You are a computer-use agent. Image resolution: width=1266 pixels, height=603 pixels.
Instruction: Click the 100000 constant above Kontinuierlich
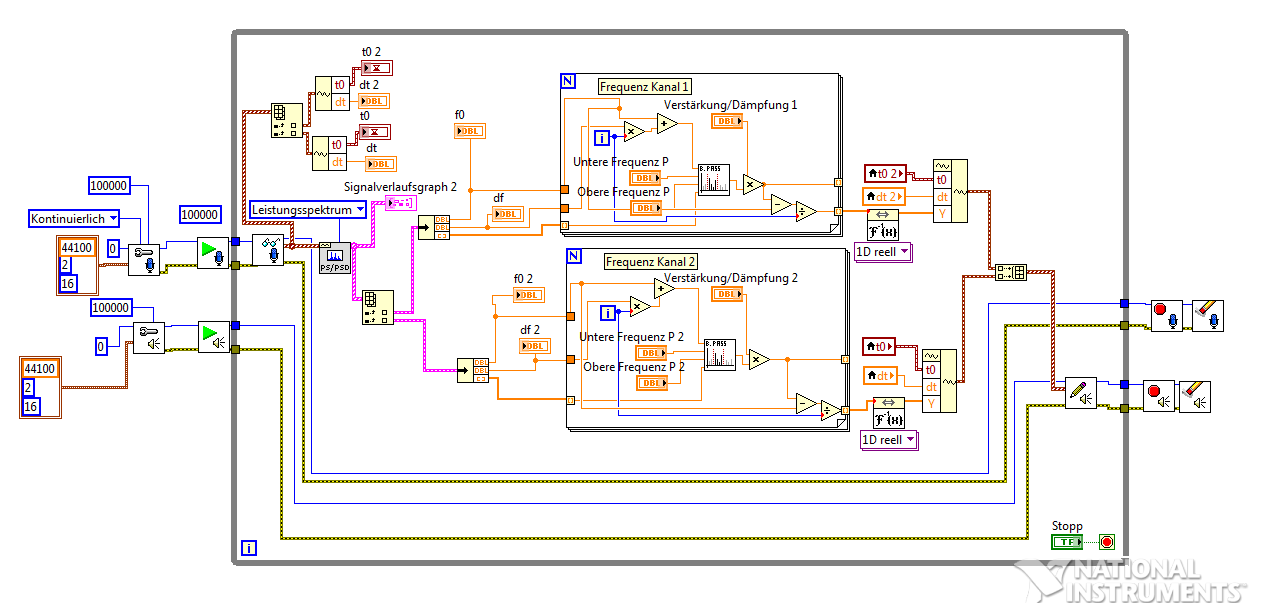click(109, 185)
